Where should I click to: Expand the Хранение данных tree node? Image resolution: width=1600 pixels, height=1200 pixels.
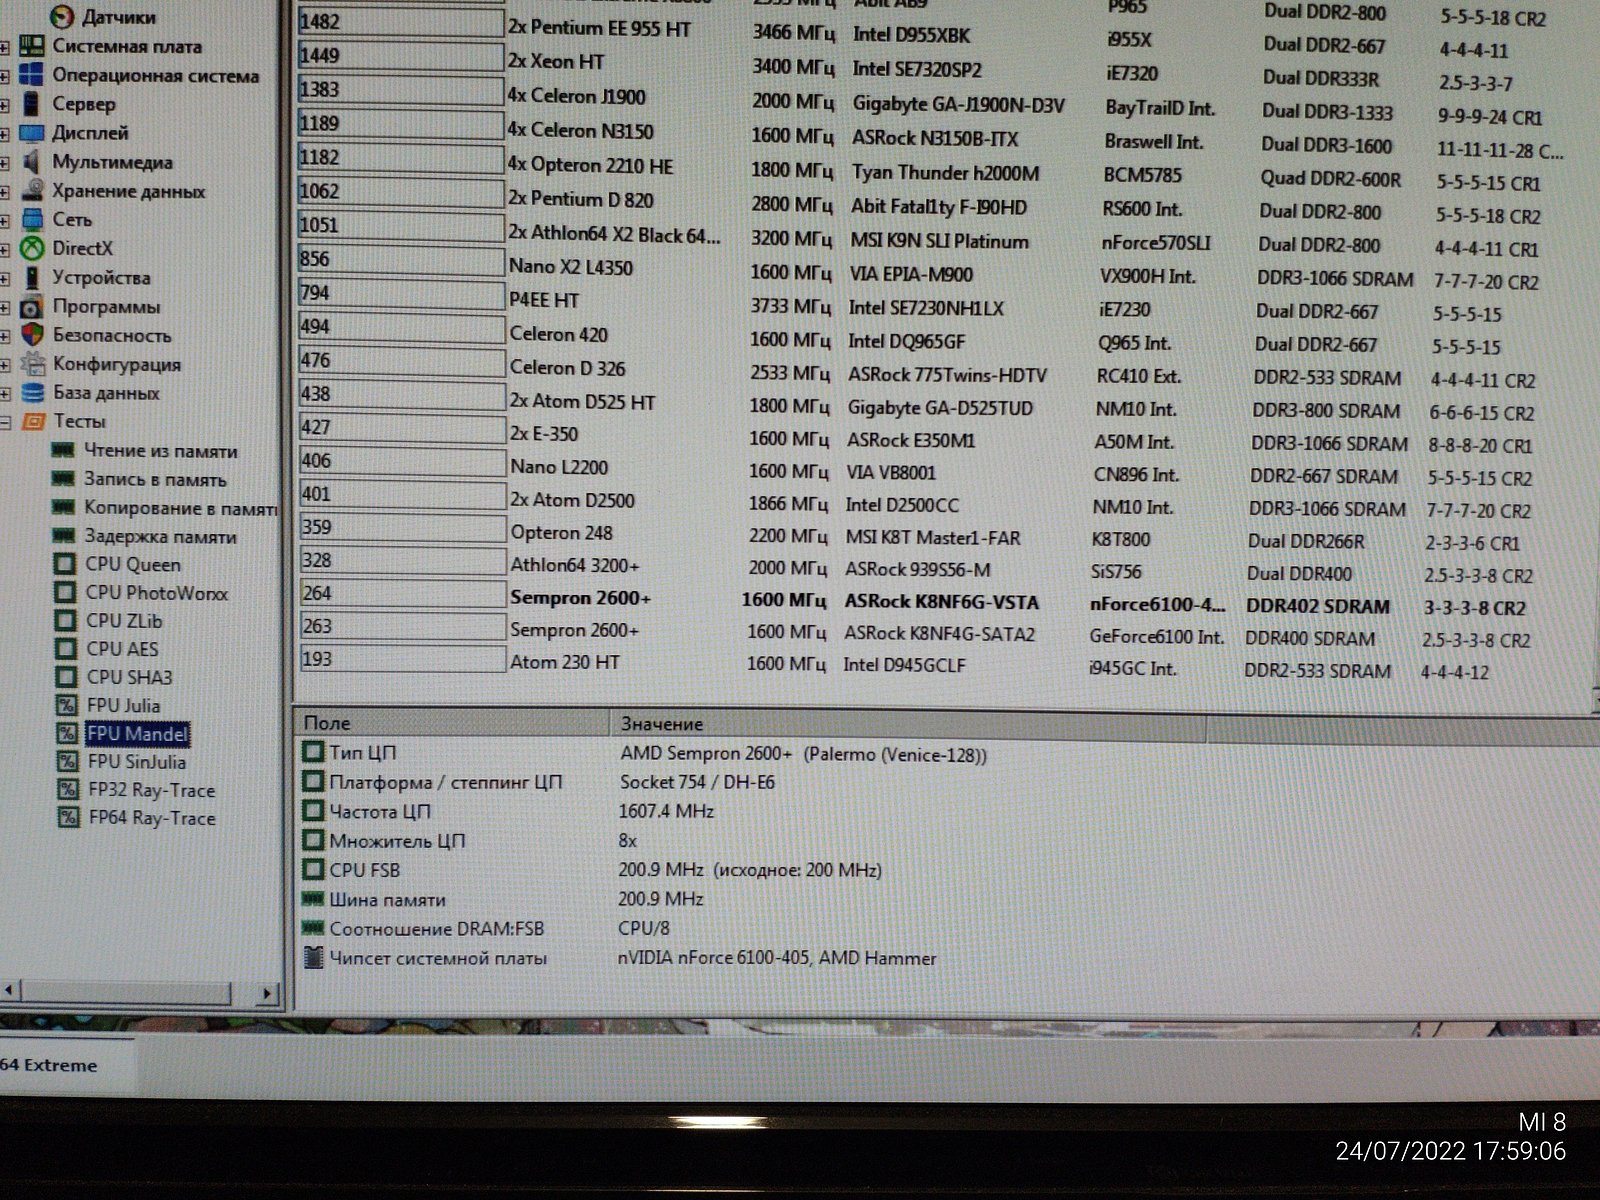point(5,192)
